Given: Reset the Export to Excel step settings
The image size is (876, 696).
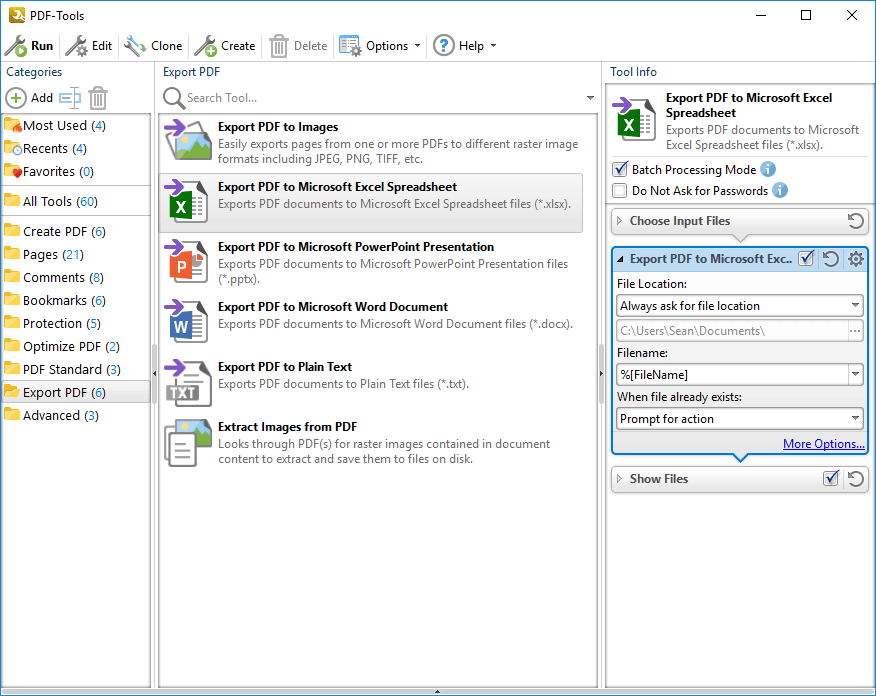Looking at the screenshot, I should point(831,259).
